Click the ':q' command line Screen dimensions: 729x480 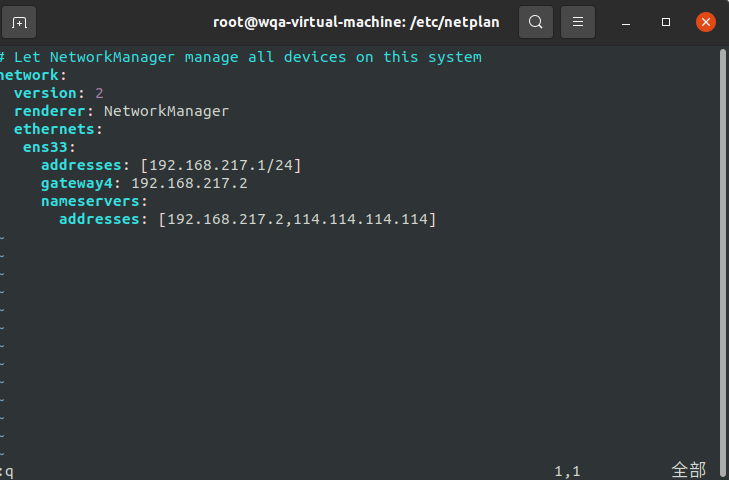point(7,472)
